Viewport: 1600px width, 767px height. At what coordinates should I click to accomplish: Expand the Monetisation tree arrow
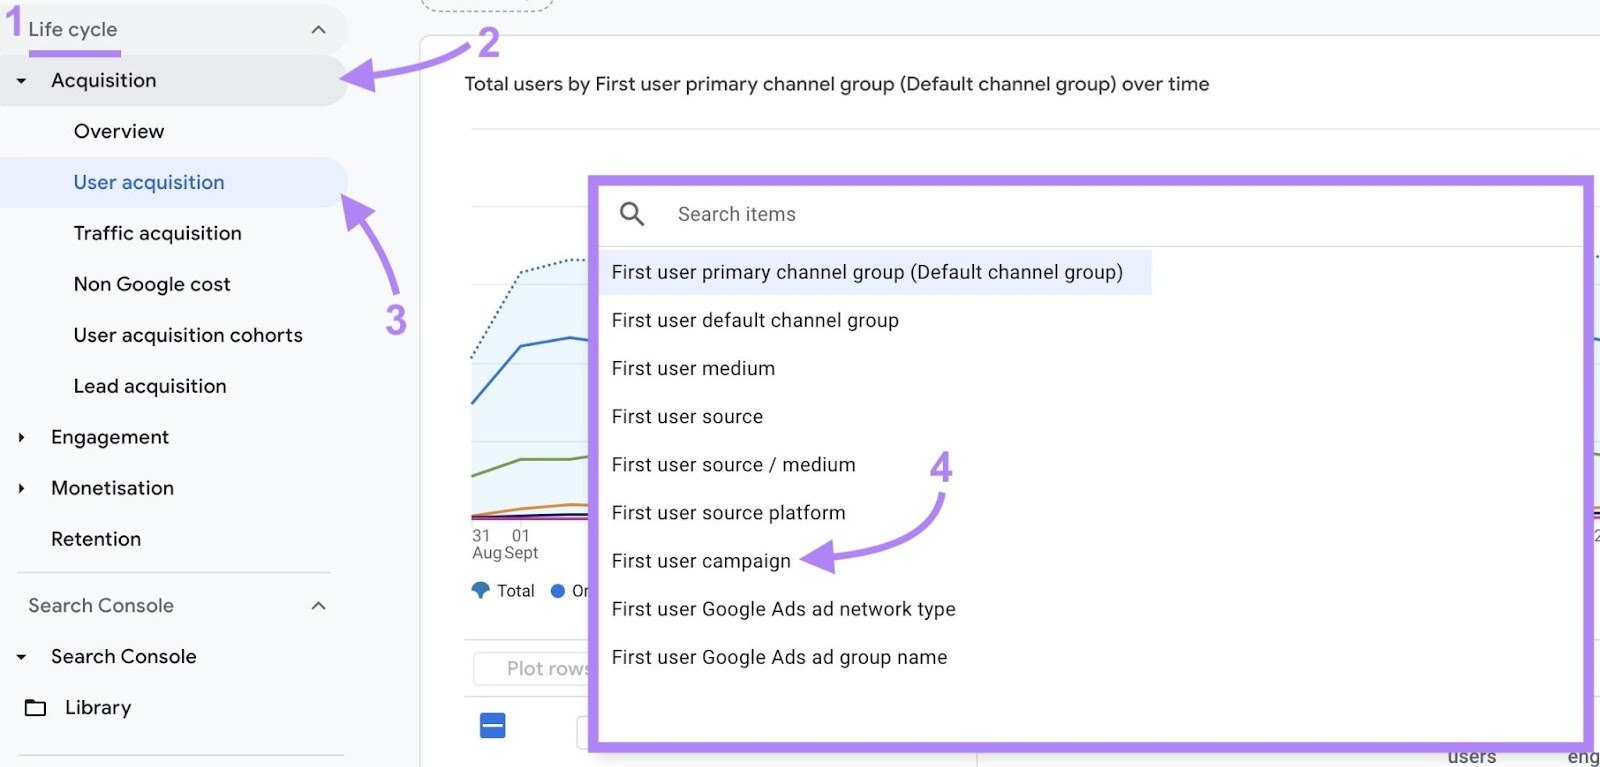tap(22, 488)
